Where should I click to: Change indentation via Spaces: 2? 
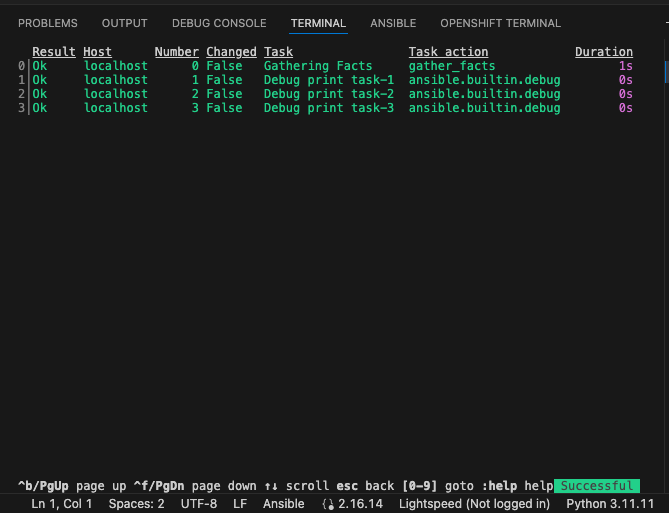[x=137, y=504]
